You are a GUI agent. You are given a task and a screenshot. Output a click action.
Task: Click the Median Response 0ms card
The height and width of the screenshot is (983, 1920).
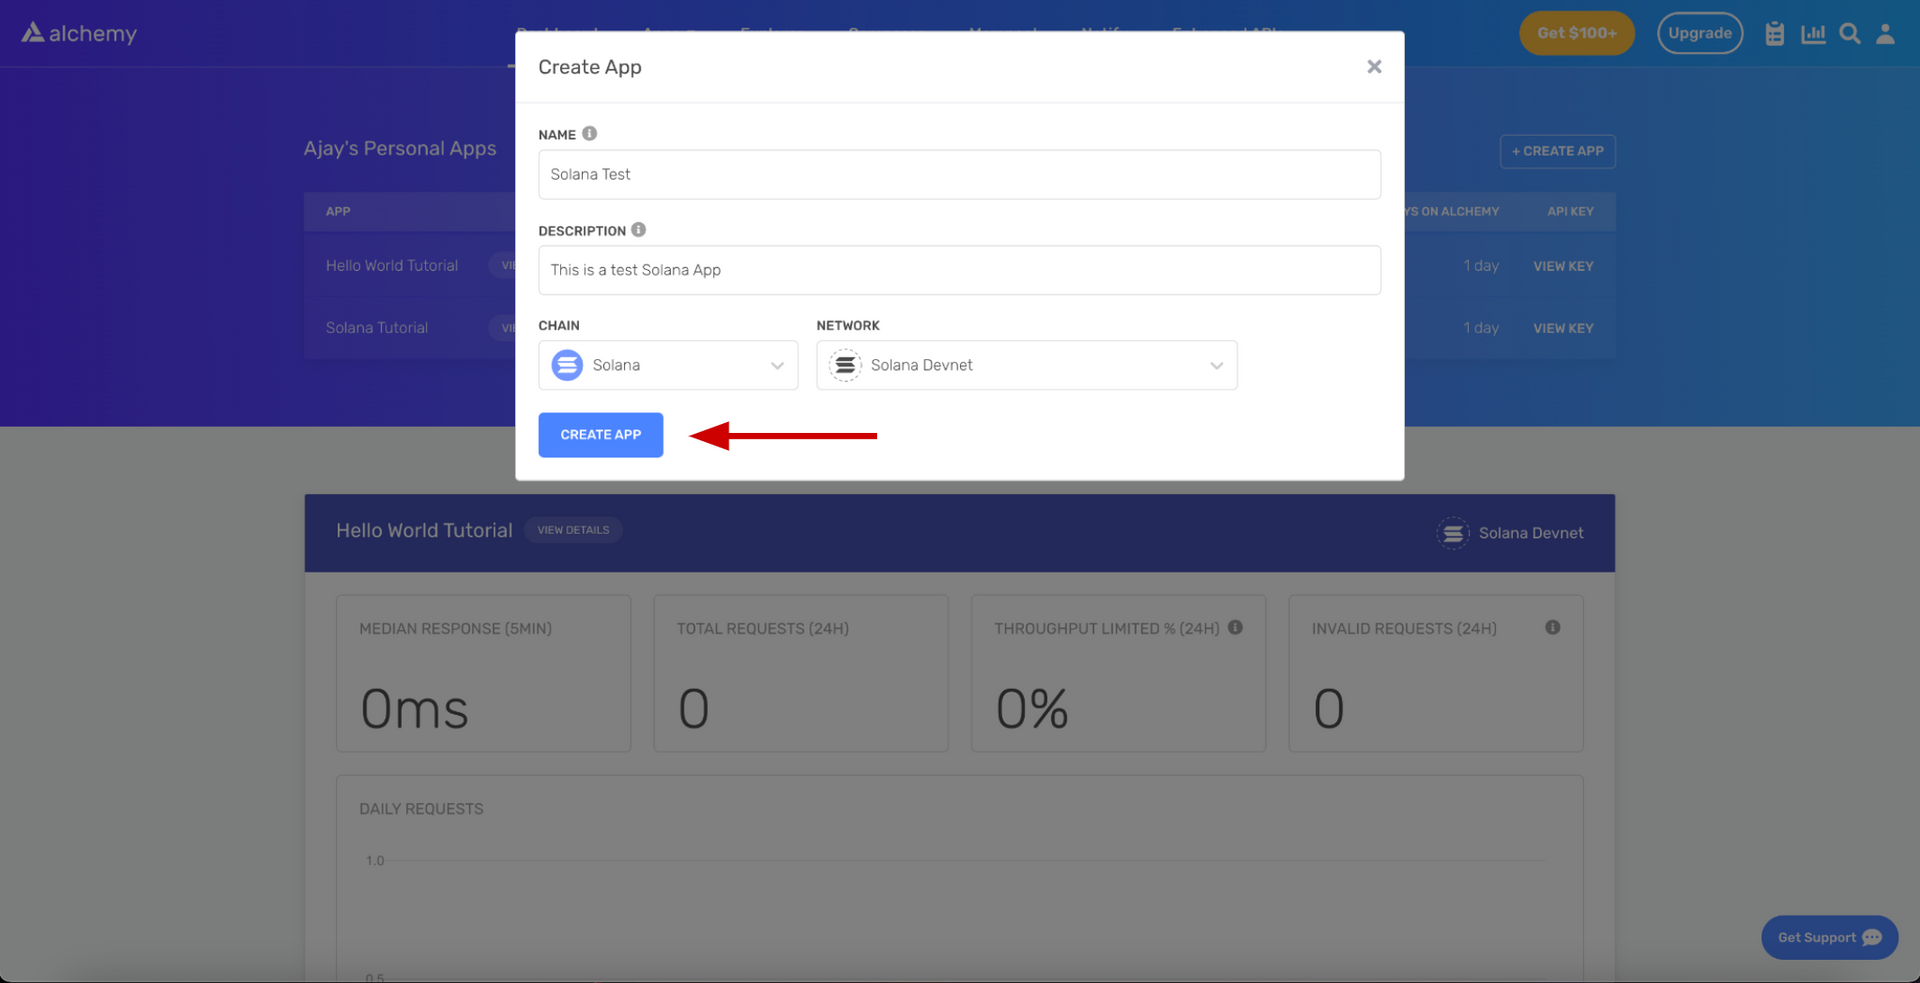(484, 673)
